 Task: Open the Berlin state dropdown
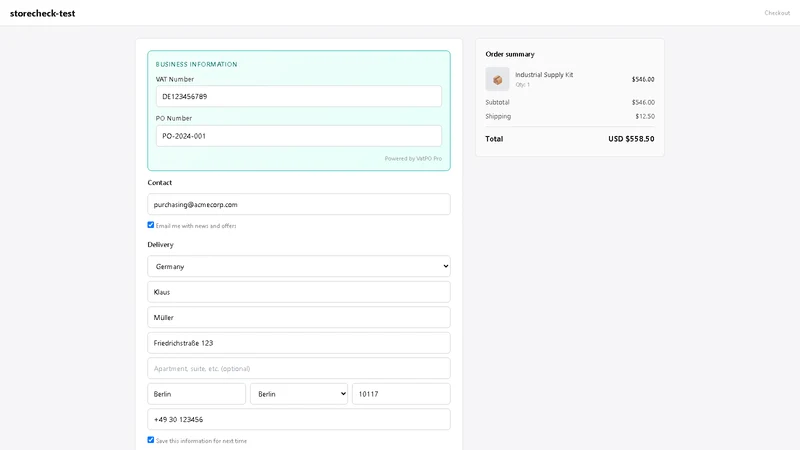coord(299,394)
